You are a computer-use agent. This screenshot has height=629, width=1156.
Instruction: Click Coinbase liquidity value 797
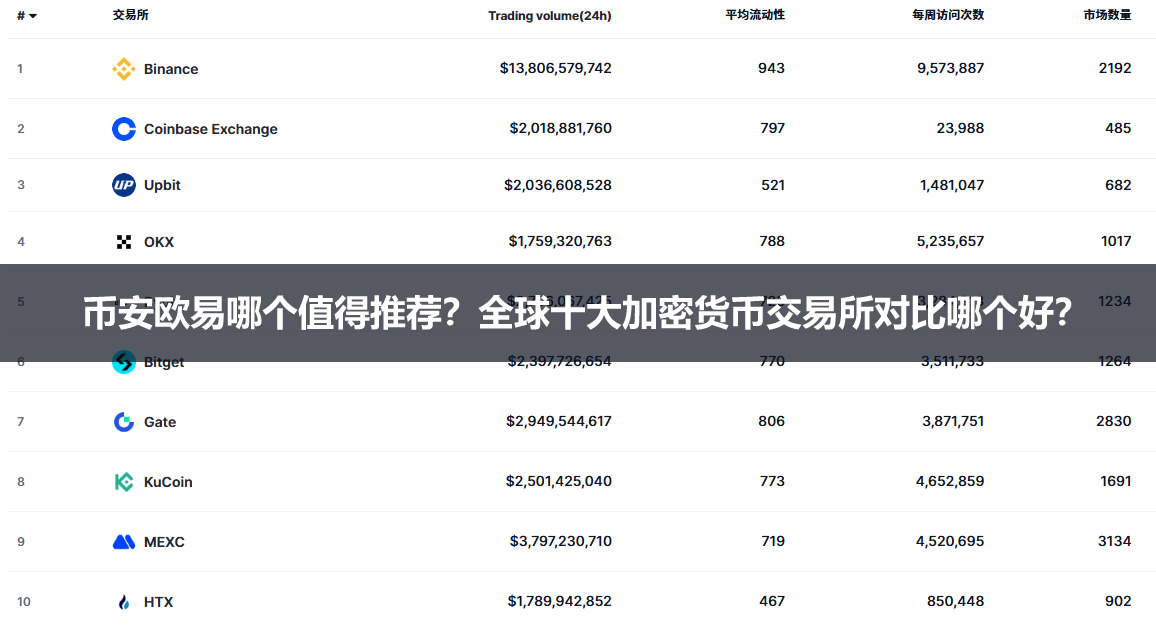click(773, 128)
